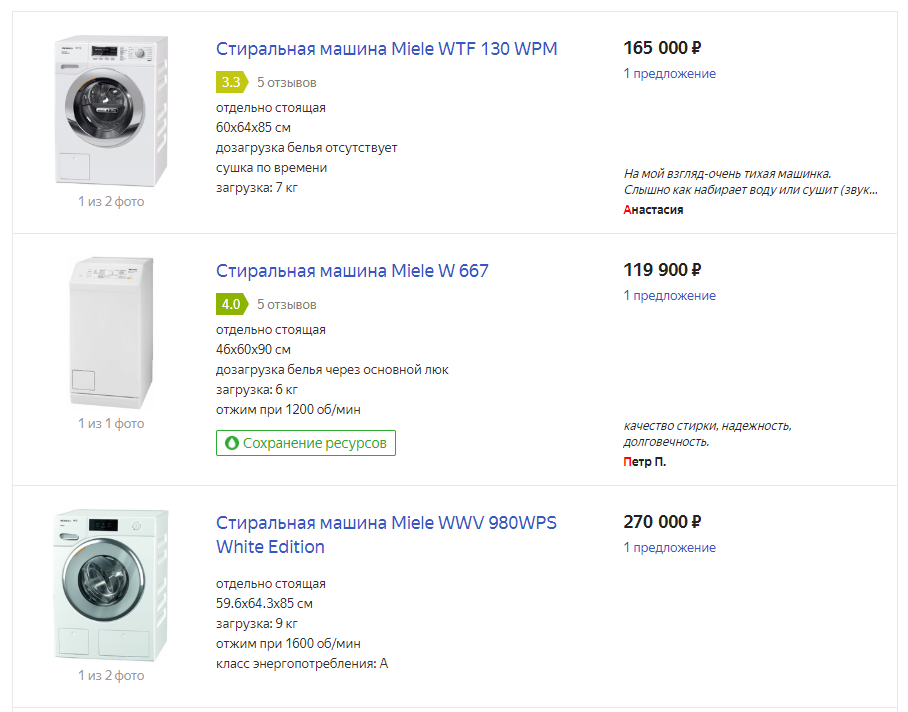Viewport: 908px width, 712px height.
Task: Open Miele W 667 product title
Action: tap(352, 271)
